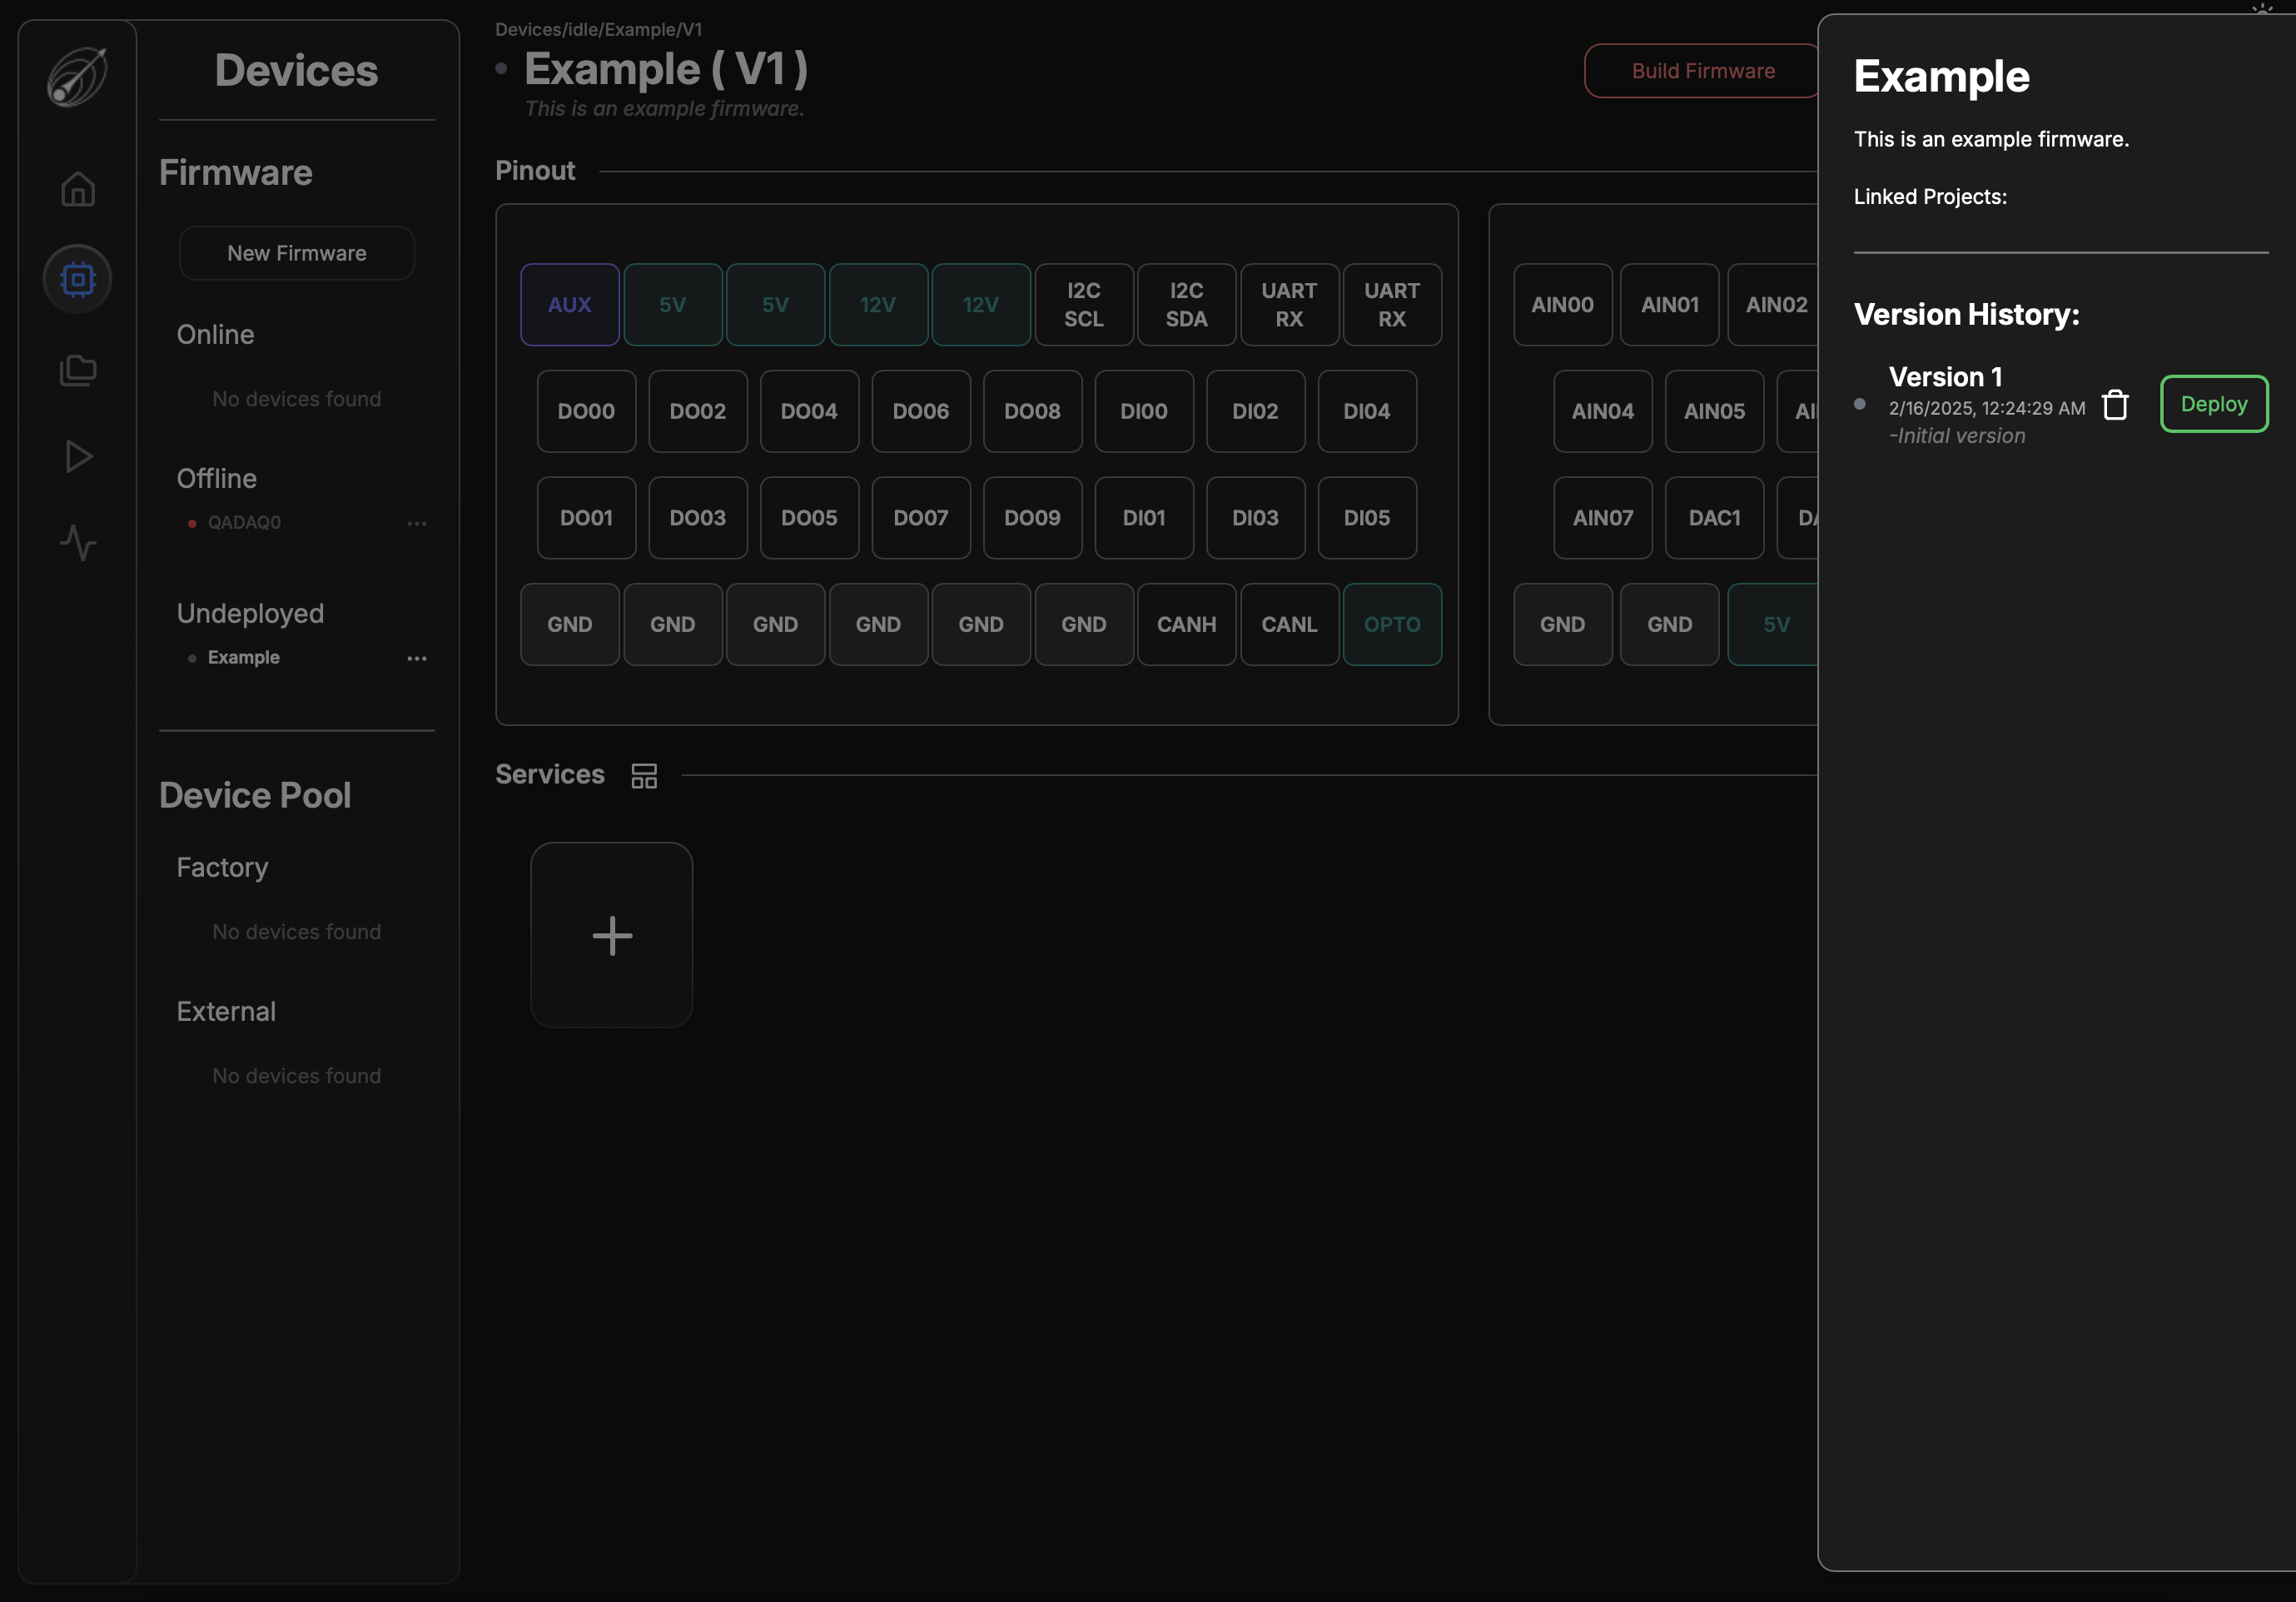Open options menu for QADAQ0 device
This screenshot has width=2296, height=1602.
point(417,523)
